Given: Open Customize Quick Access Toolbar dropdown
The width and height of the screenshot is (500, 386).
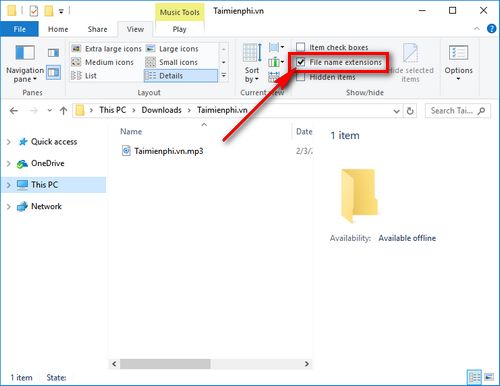Looking at the screenshot, I should pyautogui.click(x=61, y=11).
